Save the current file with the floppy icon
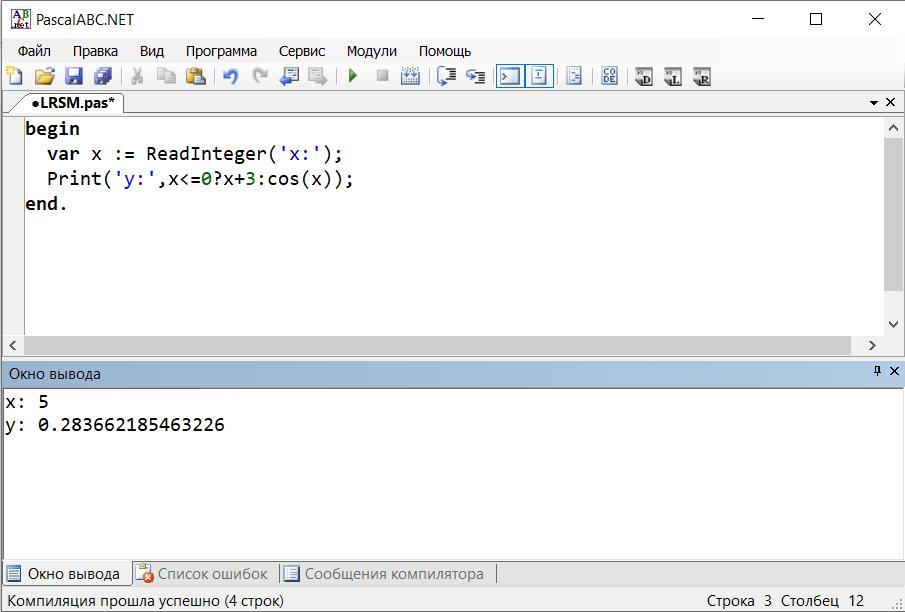 73,76
